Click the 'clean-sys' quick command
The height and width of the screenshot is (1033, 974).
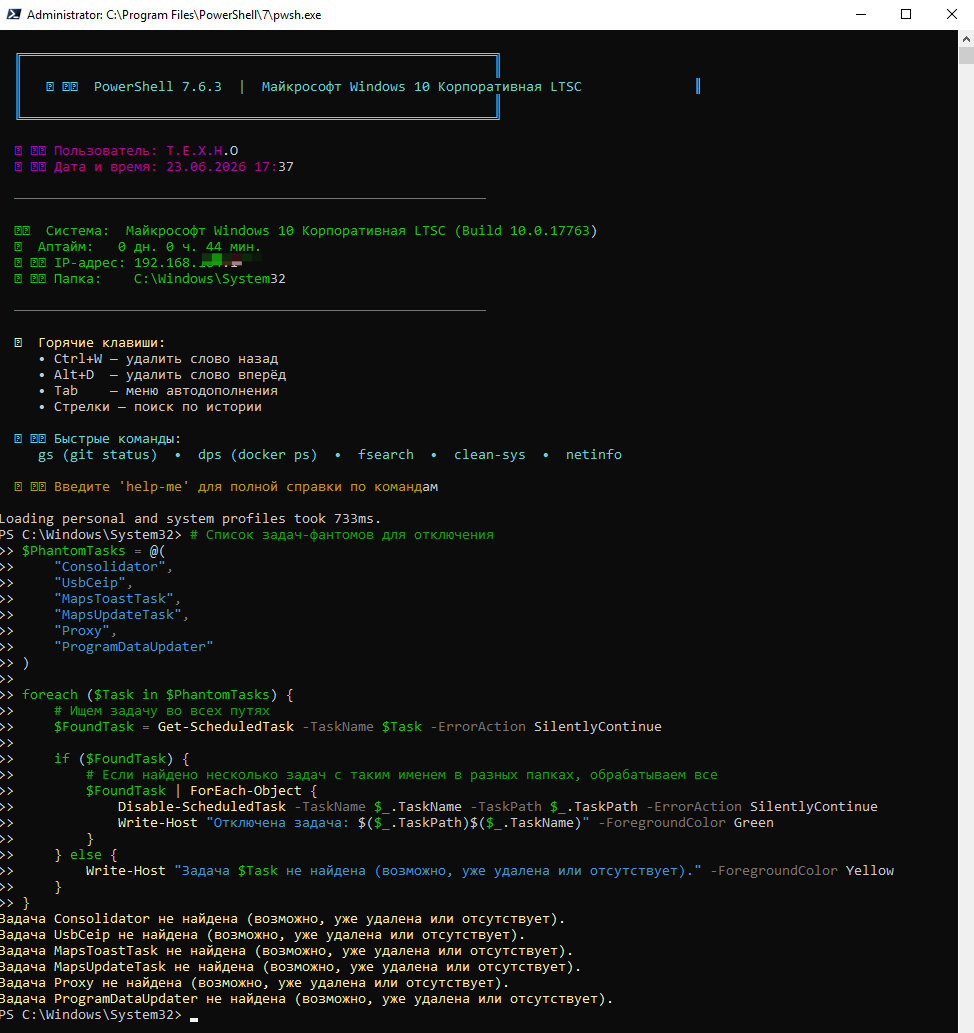coord(490,455)
